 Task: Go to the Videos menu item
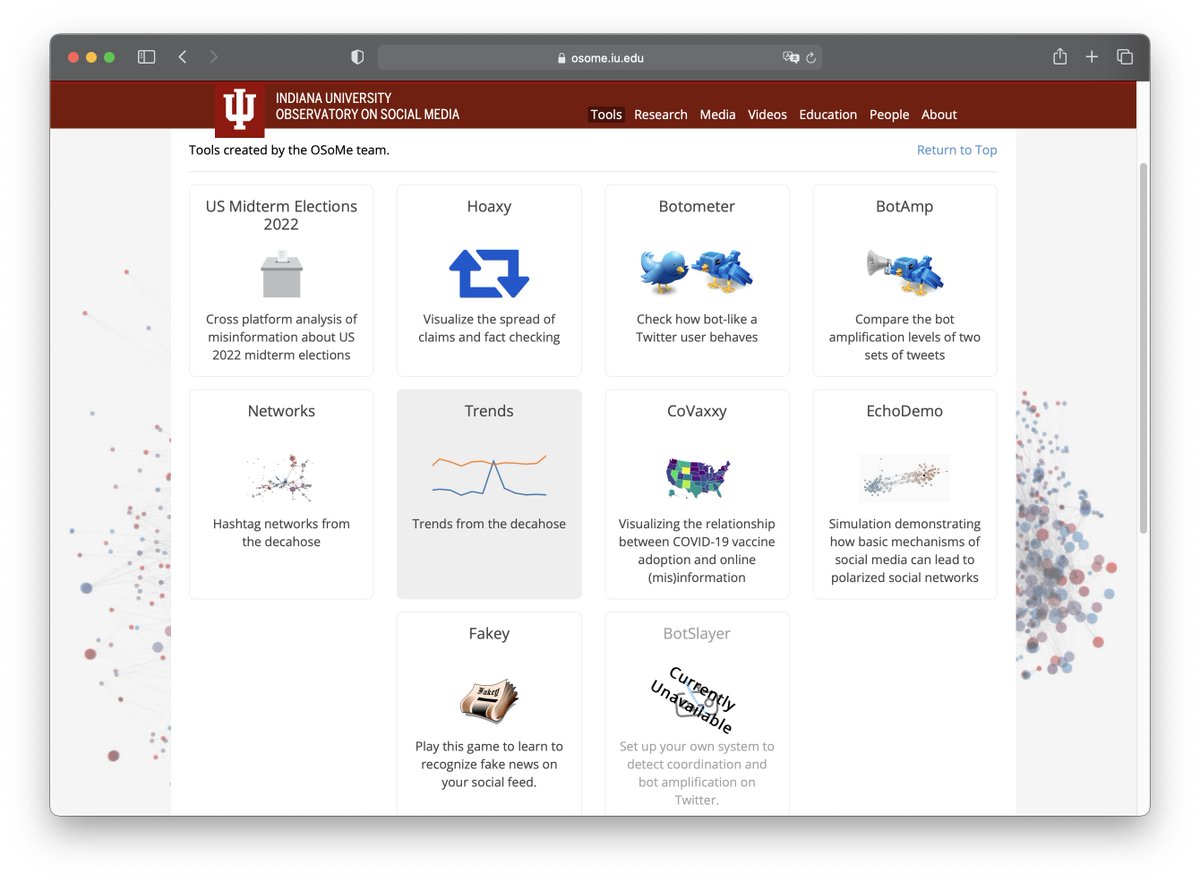[767, 114]
